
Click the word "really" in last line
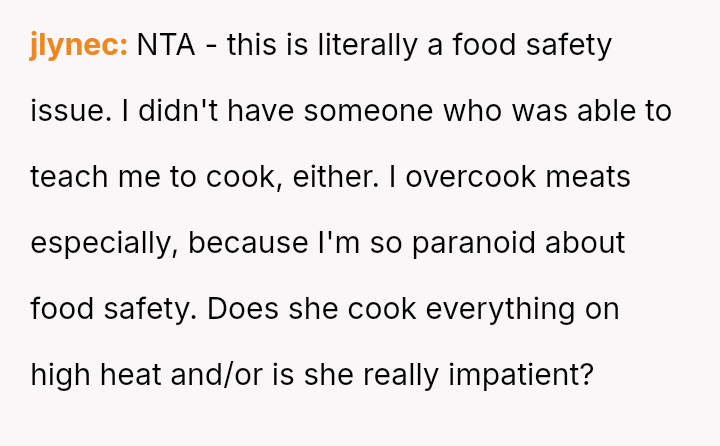(386, 375)
